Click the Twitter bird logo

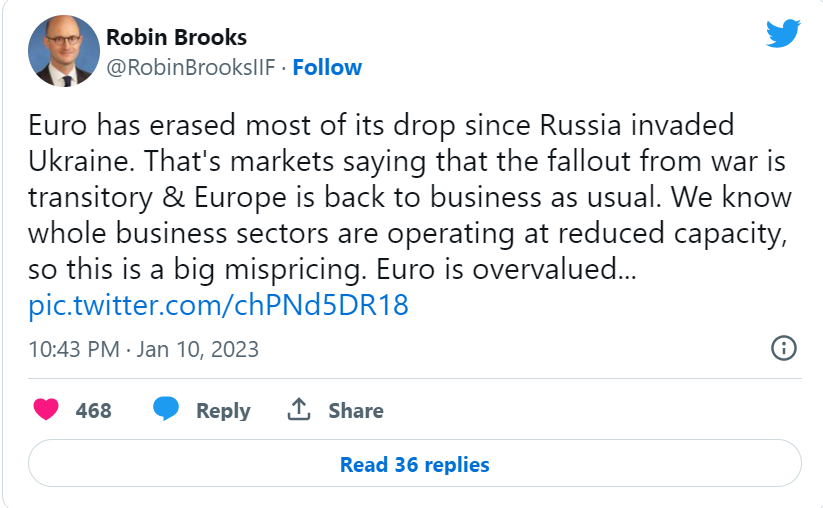click(x=783, y=35)
